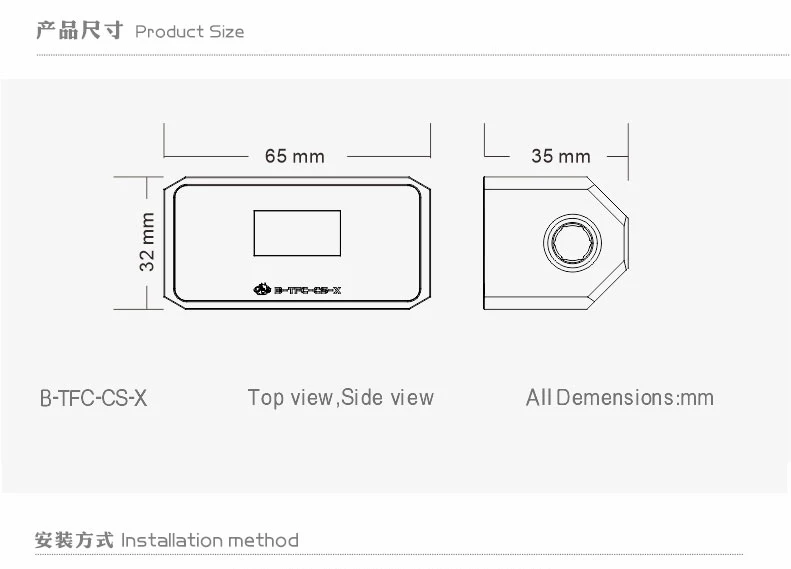The width and height of the screenshot is (791, 569).
Task: Select the vertical 32 mm height label
Action: [147, 242]
